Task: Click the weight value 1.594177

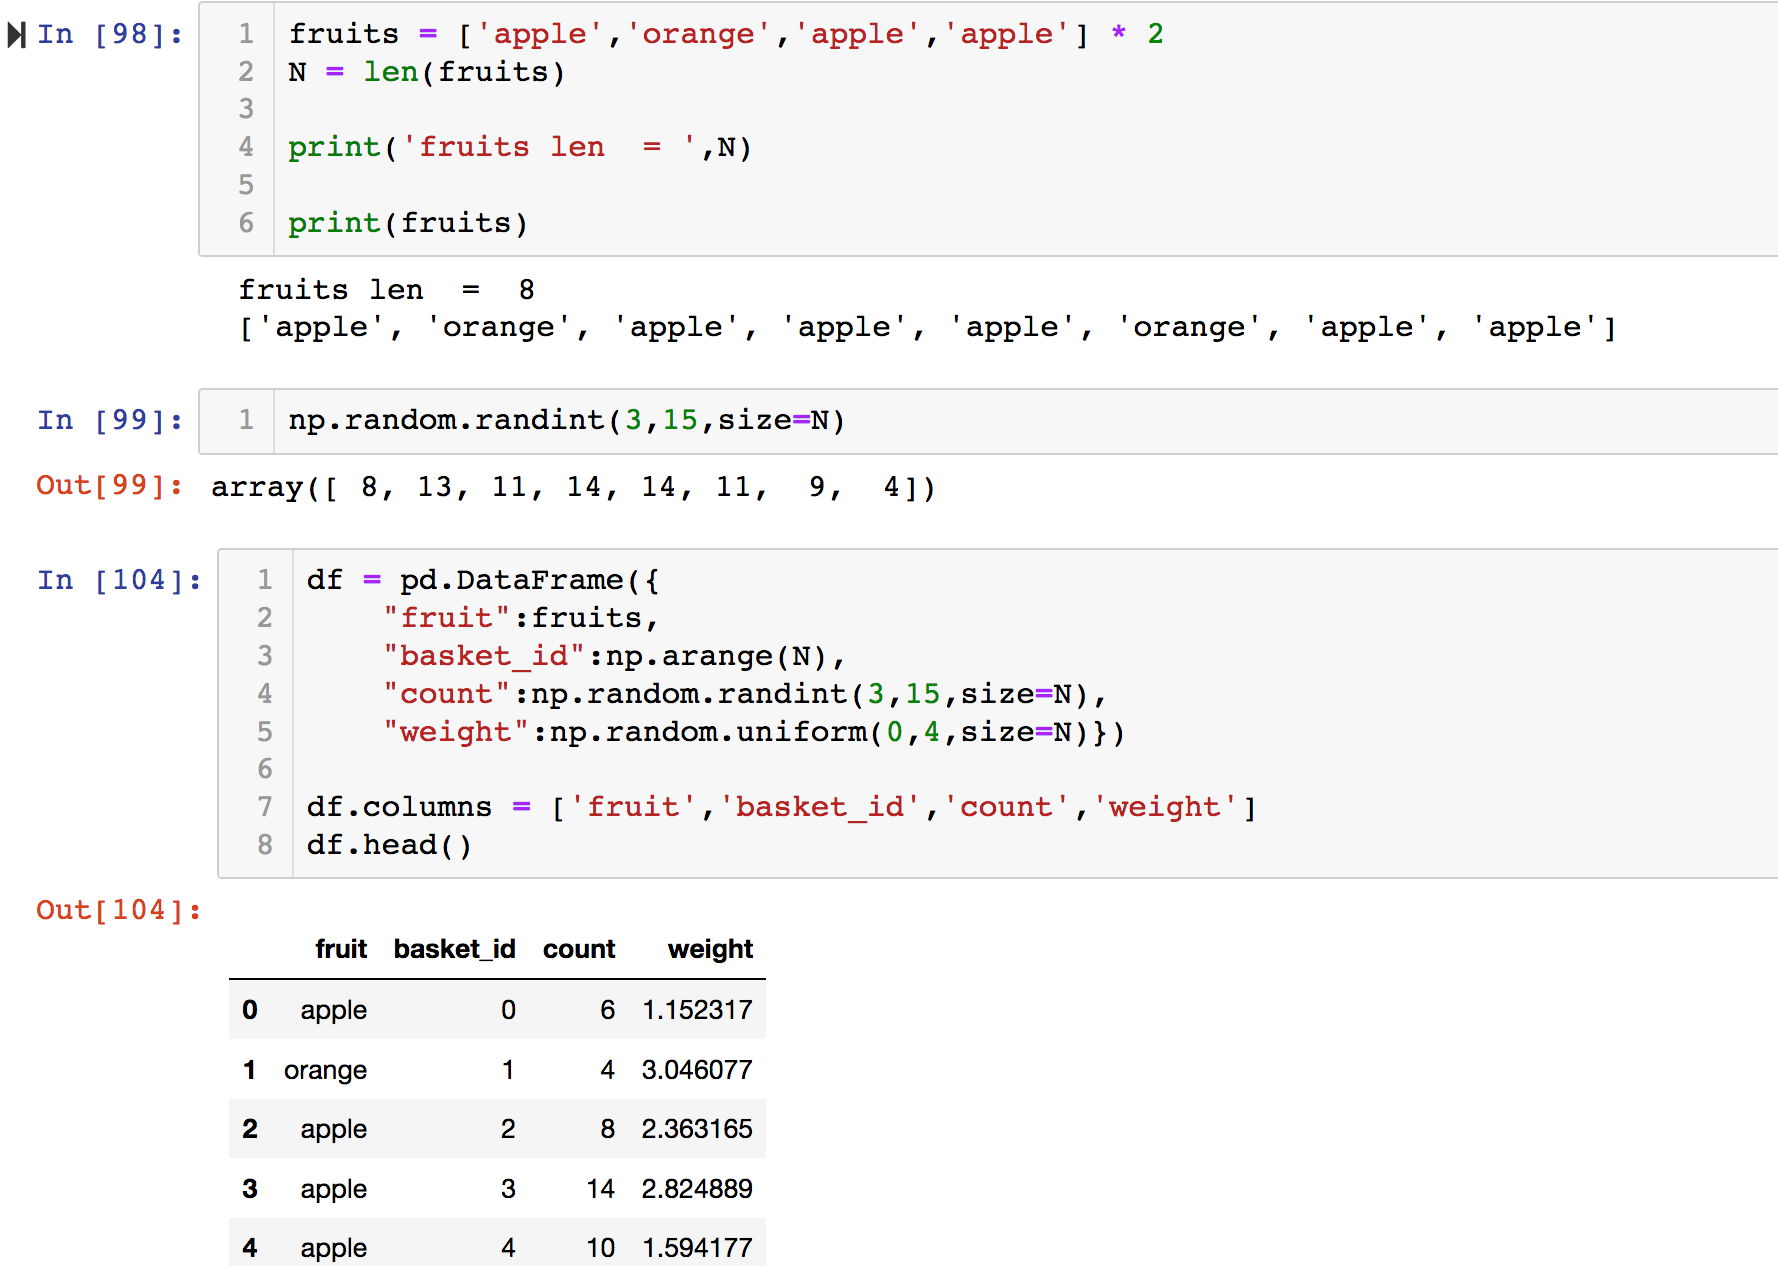Action: pos(697,1248)
